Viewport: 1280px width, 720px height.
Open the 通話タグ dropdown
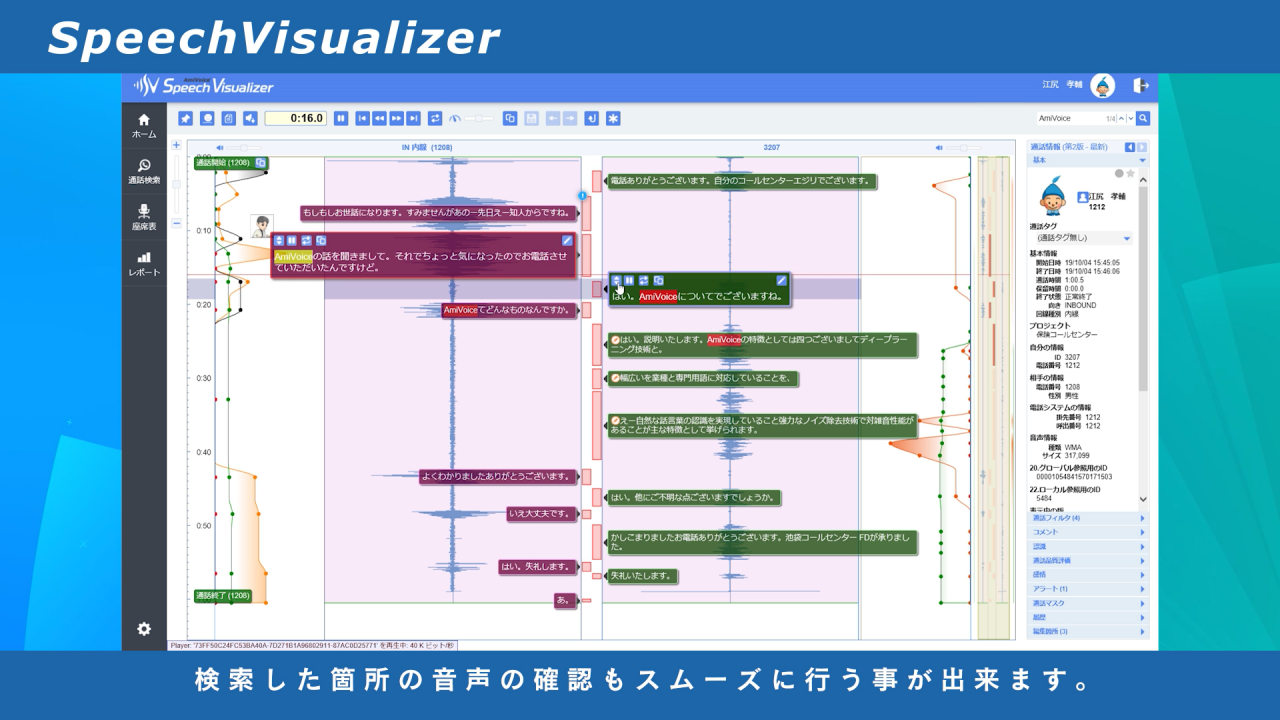click(1083, 238)
